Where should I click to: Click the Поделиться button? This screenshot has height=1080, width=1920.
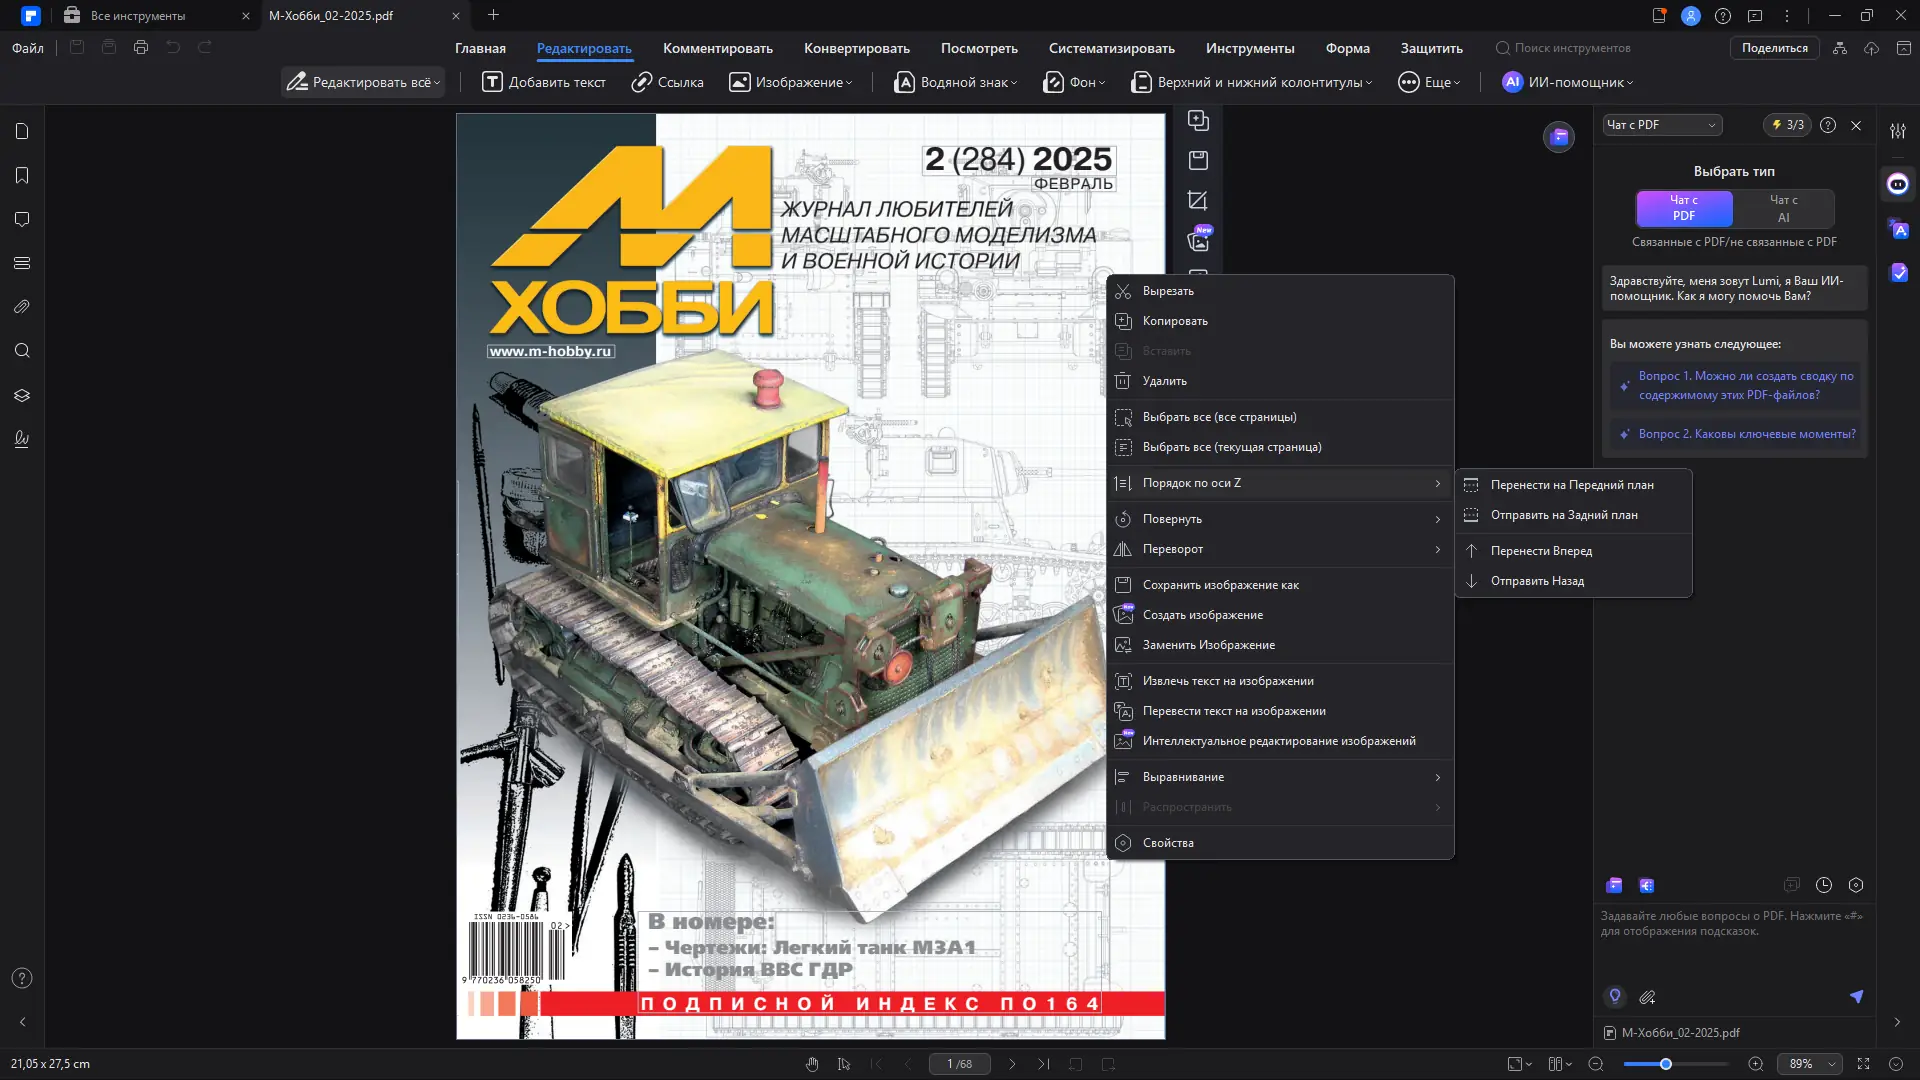click(x=1774, y=48)
